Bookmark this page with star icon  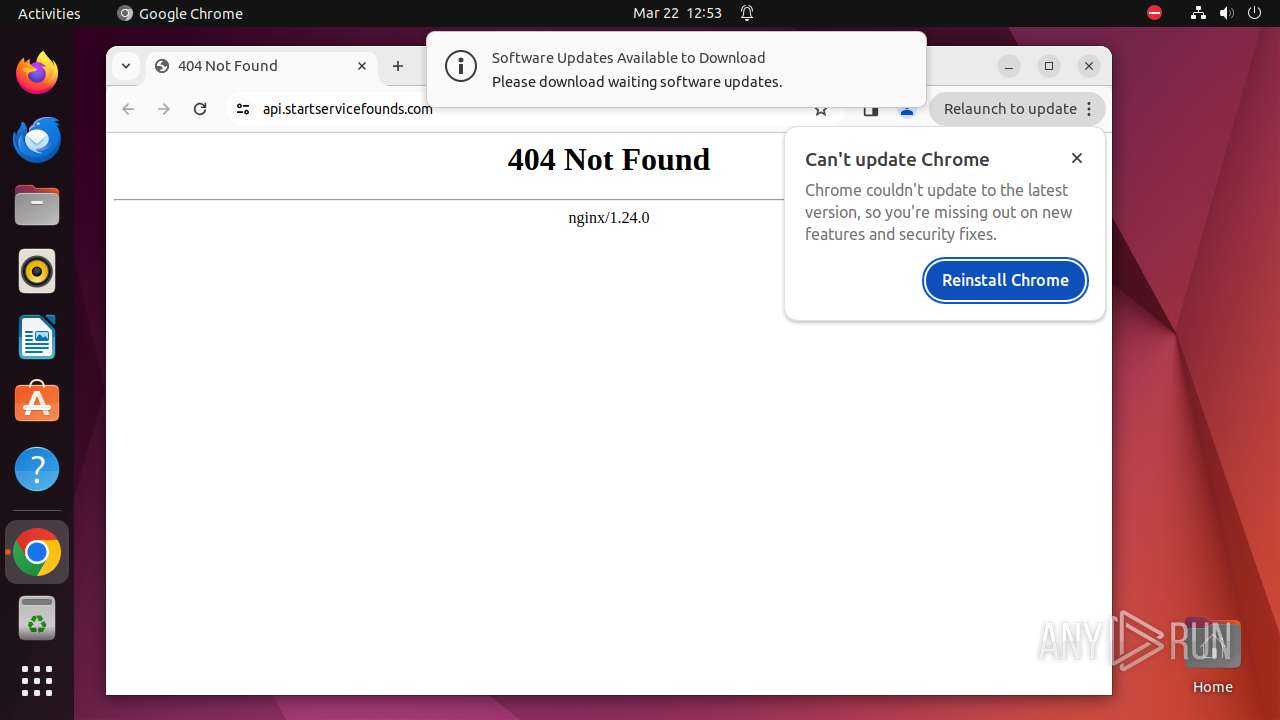pos(821,110)
